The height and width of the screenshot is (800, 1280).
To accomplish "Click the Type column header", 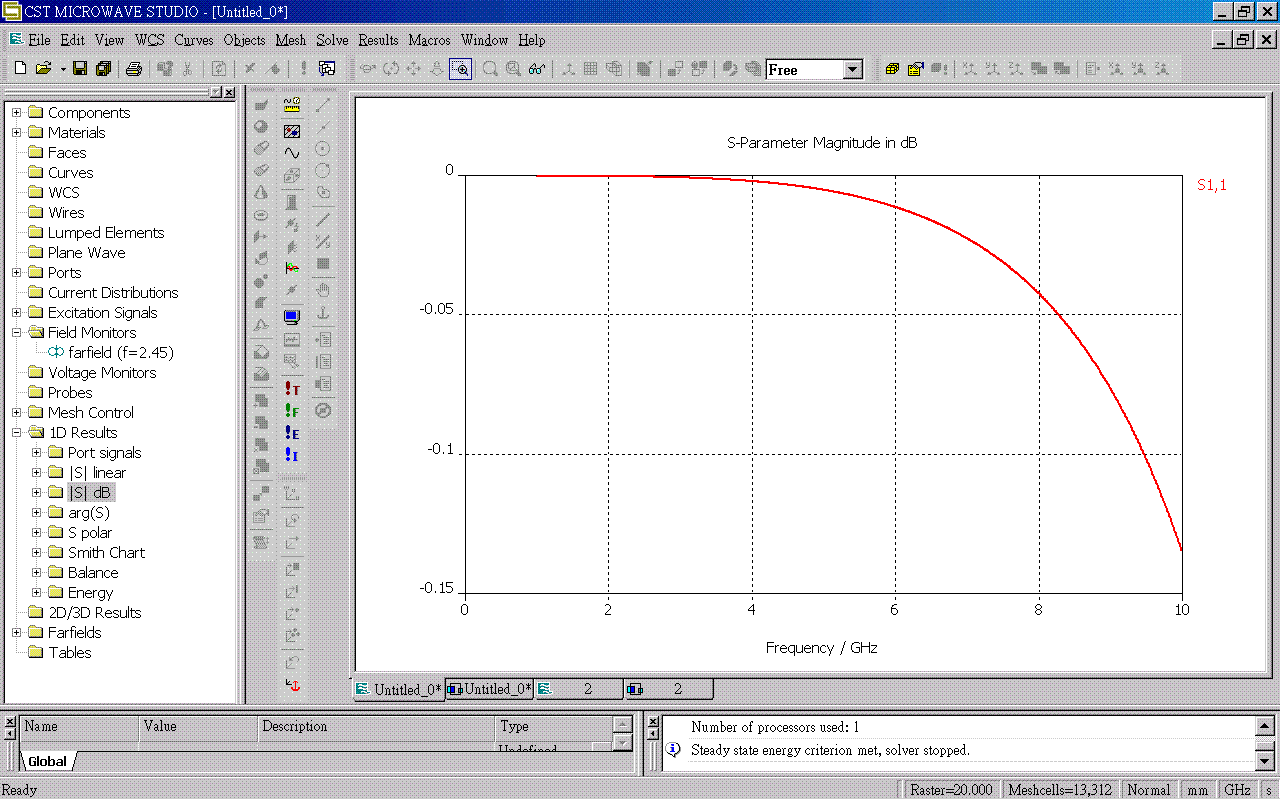I will coord(553,726).
